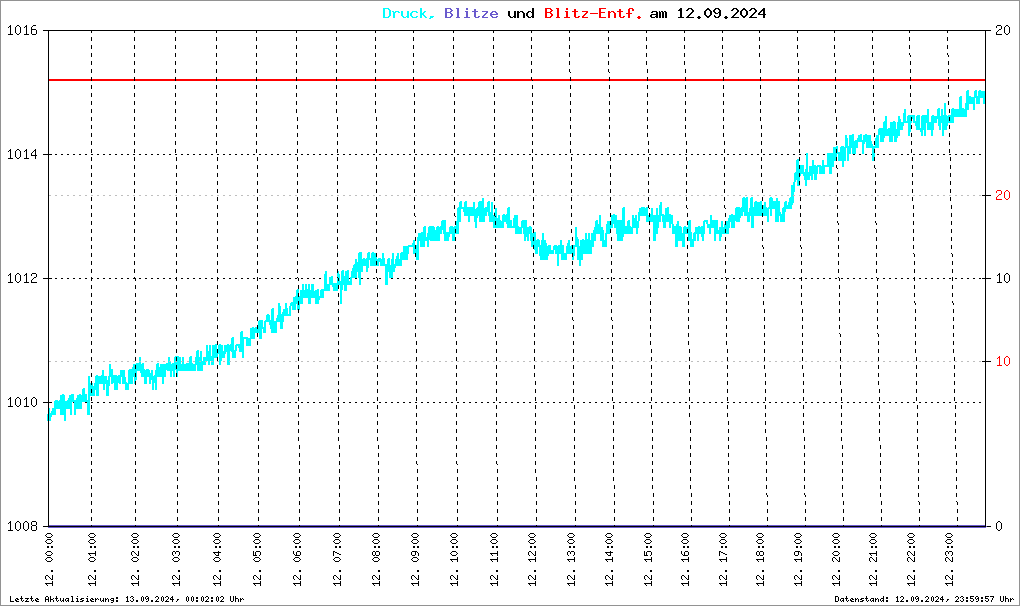Viewport: 1020px width, 606px height.
Task: Click the black 10 on right axis
Action: [x=1003, y=278]
